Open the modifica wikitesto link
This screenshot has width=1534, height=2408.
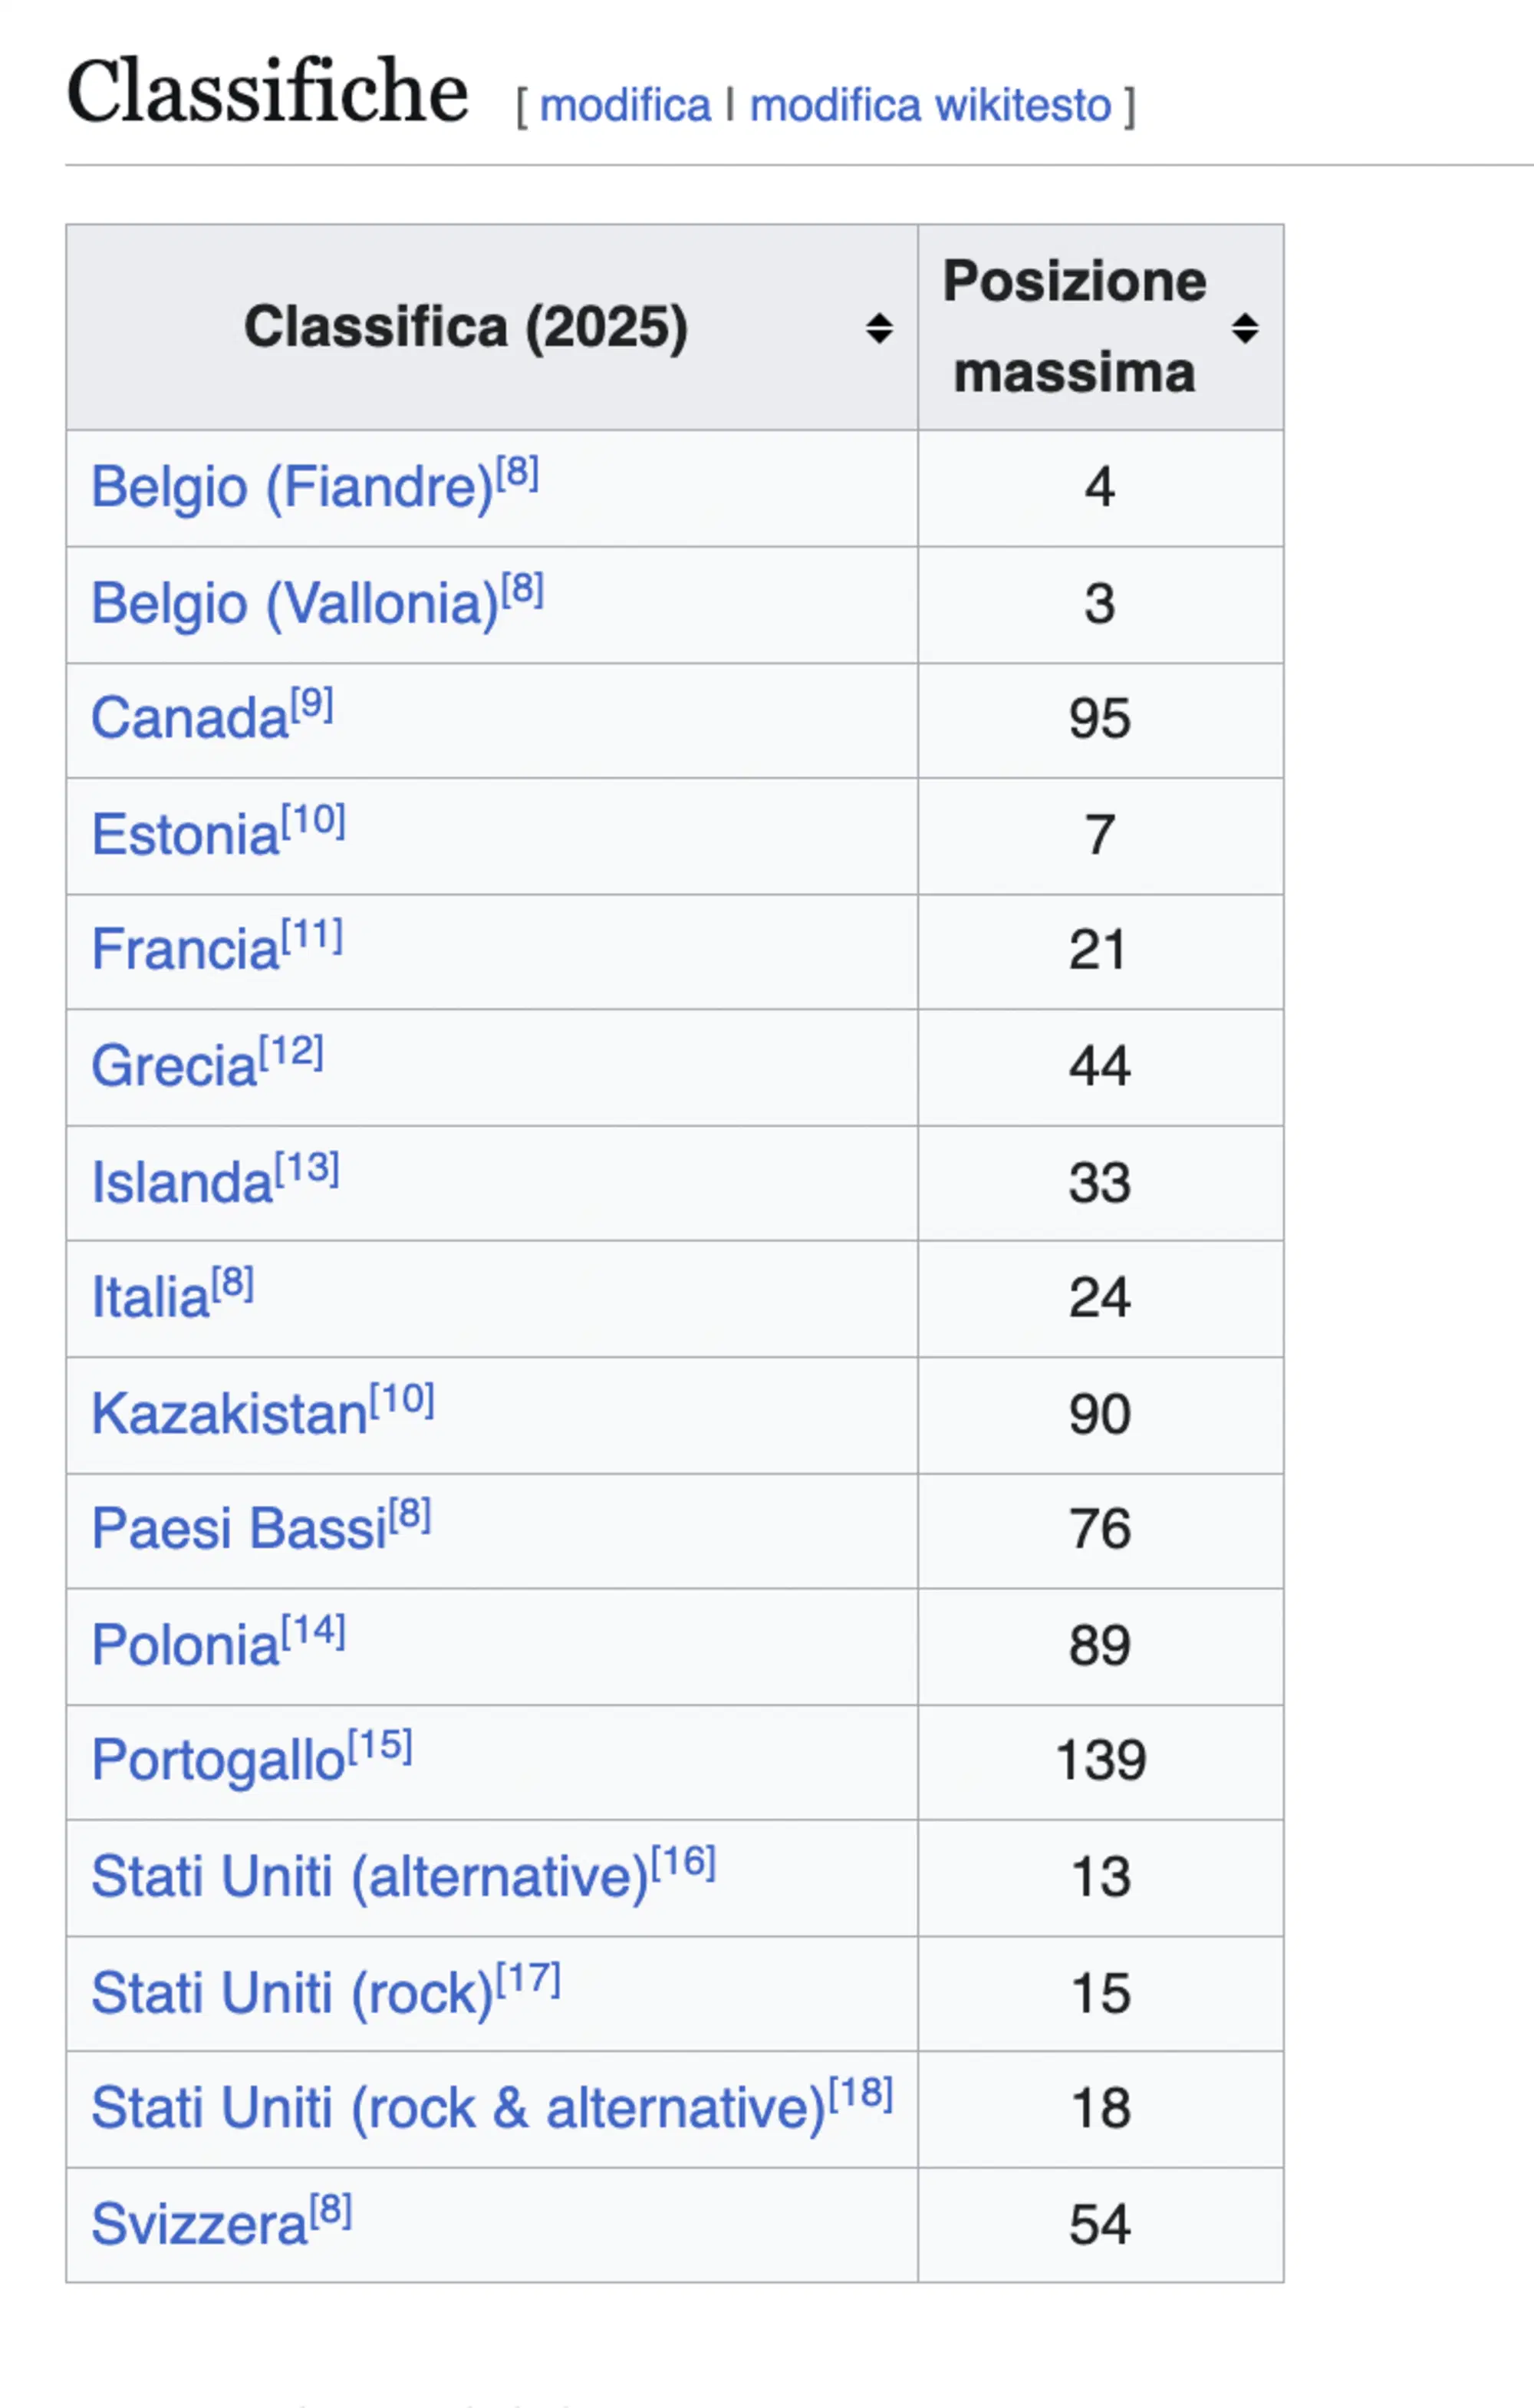click(930, 105)
